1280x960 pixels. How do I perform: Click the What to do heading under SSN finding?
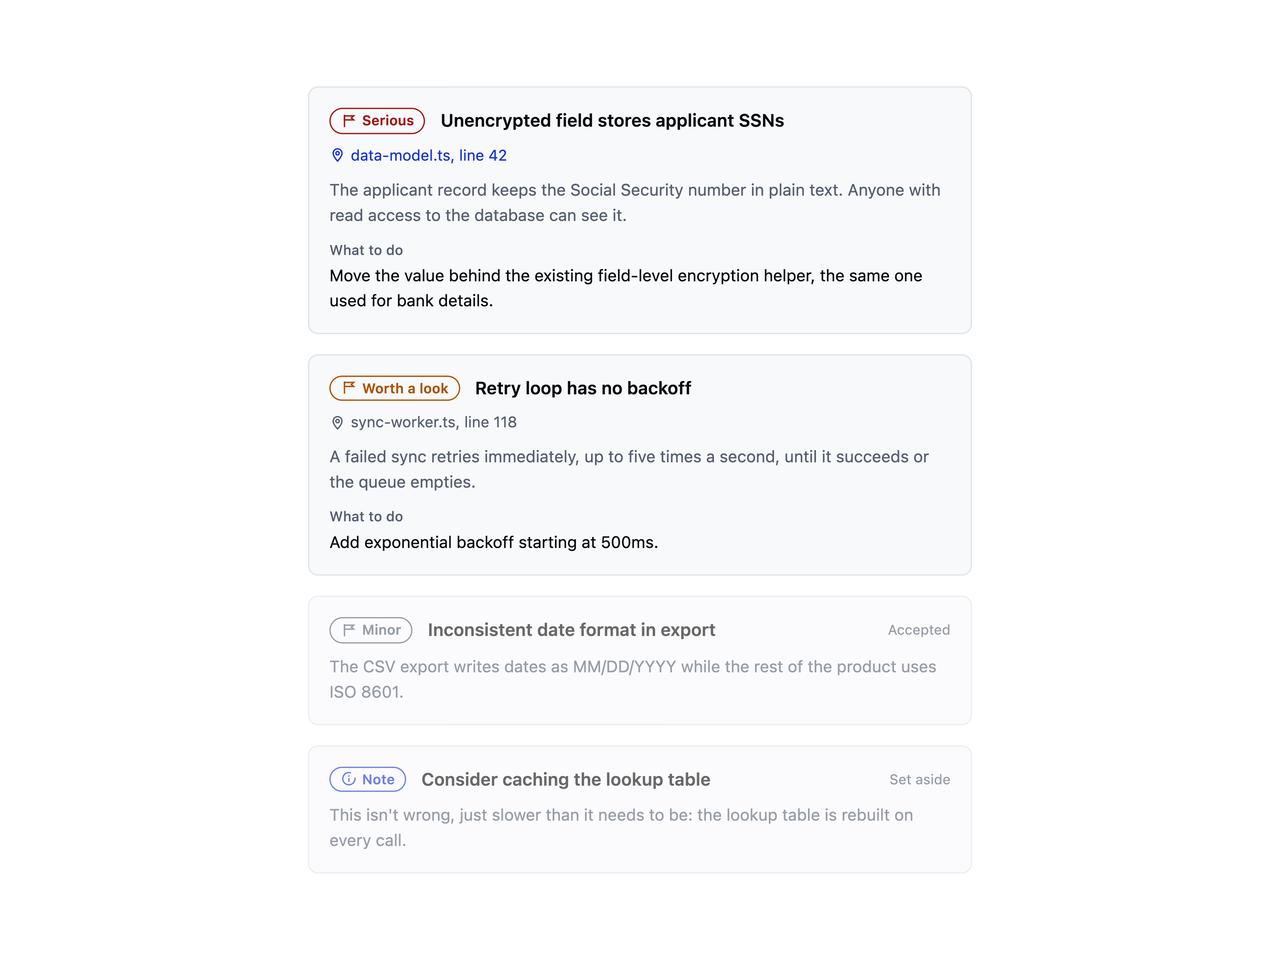366,250
